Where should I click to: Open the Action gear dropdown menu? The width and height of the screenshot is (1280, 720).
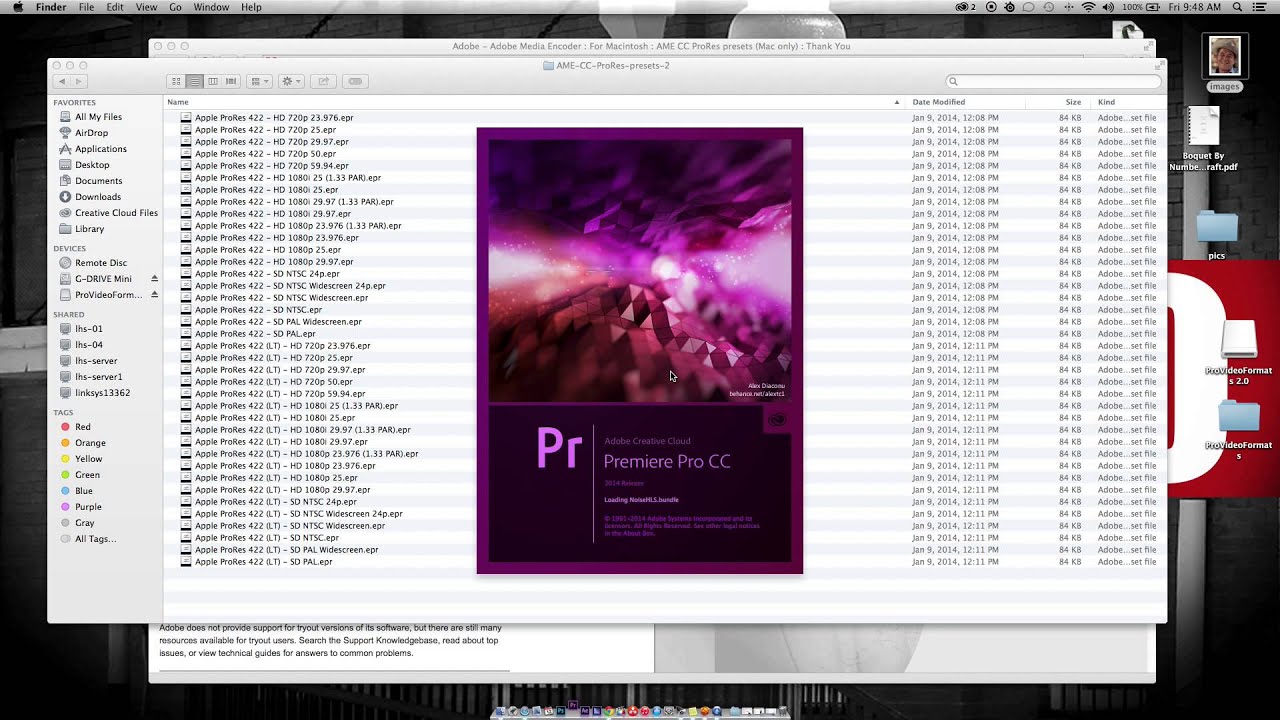pos(291,81)
